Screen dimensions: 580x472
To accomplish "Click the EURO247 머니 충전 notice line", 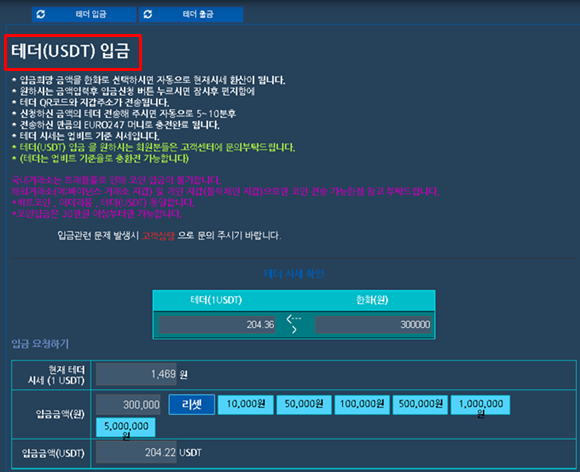I will (x=115, y=125).
